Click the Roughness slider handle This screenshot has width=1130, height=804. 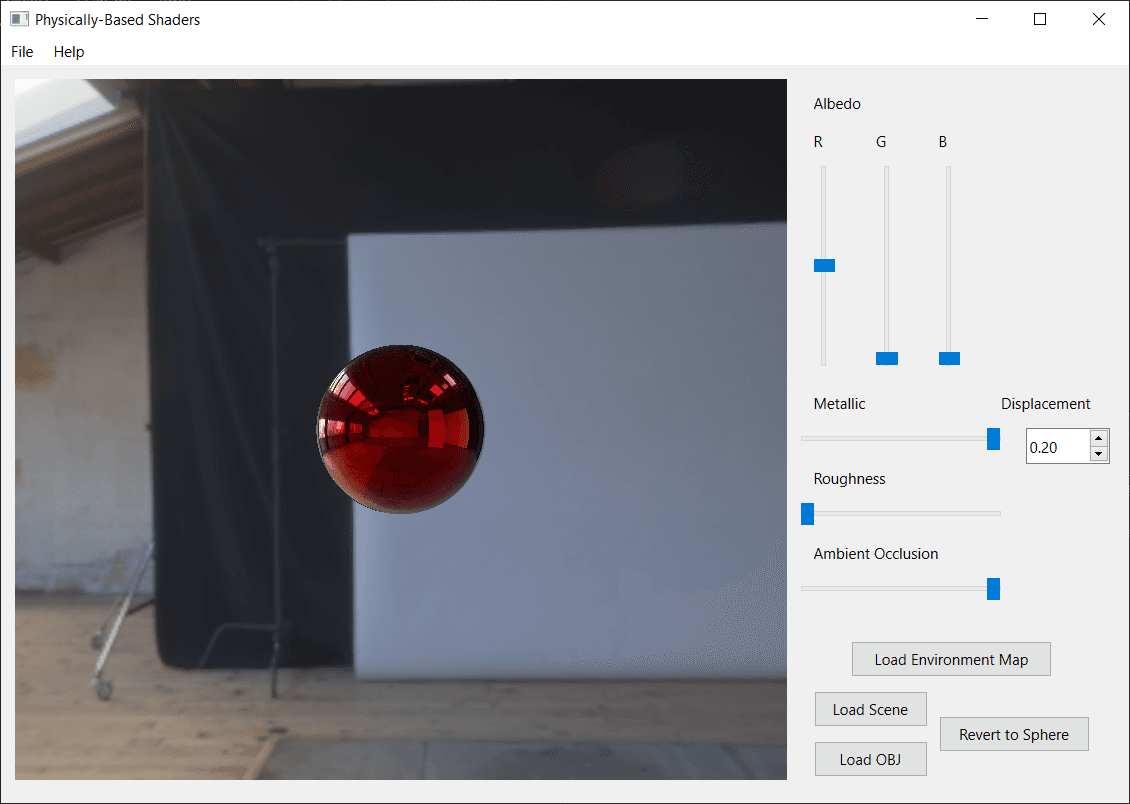[808, 514]
